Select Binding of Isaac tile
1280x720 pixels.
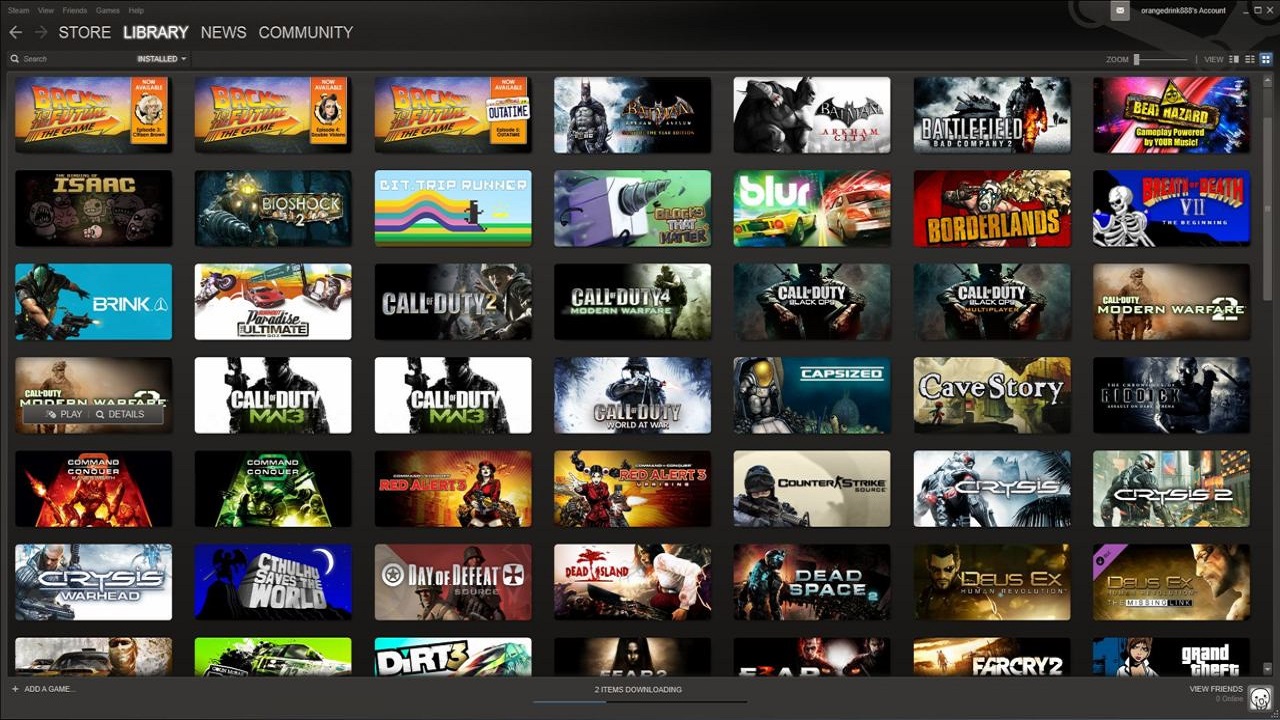(94, 208)
